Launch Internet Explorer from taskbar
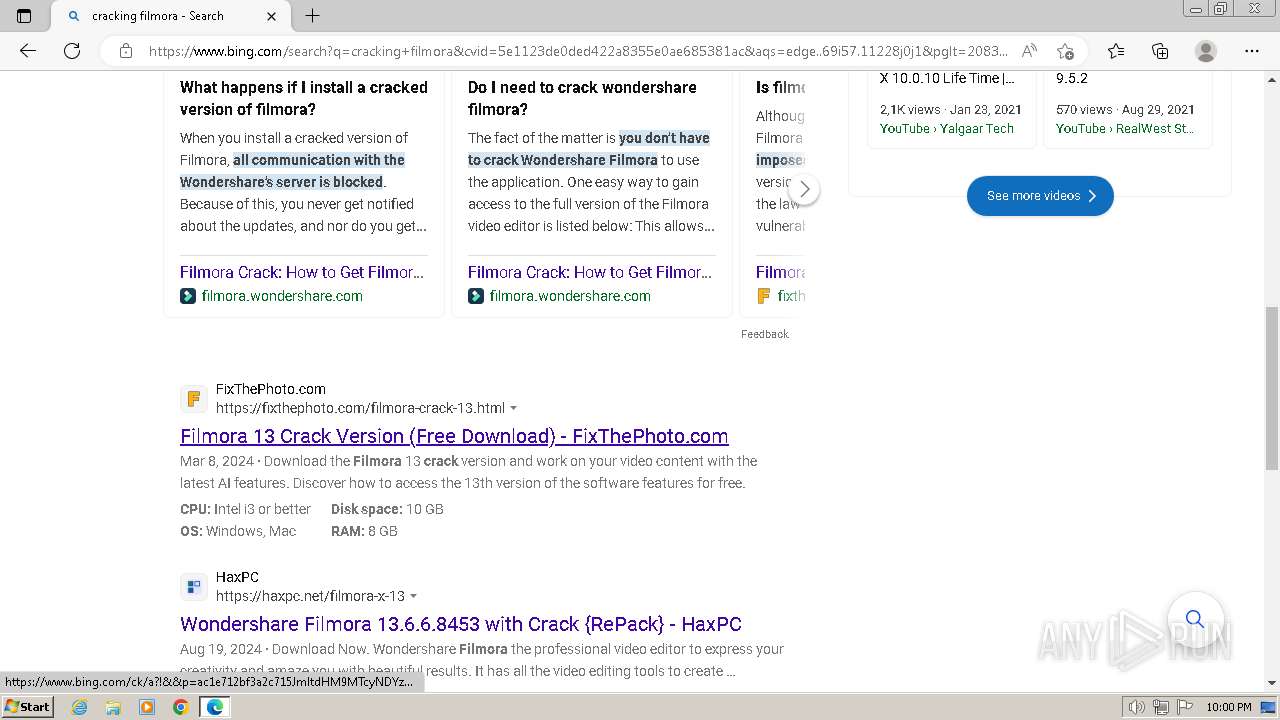1280x720 pixels. click(x=80, y=707)
